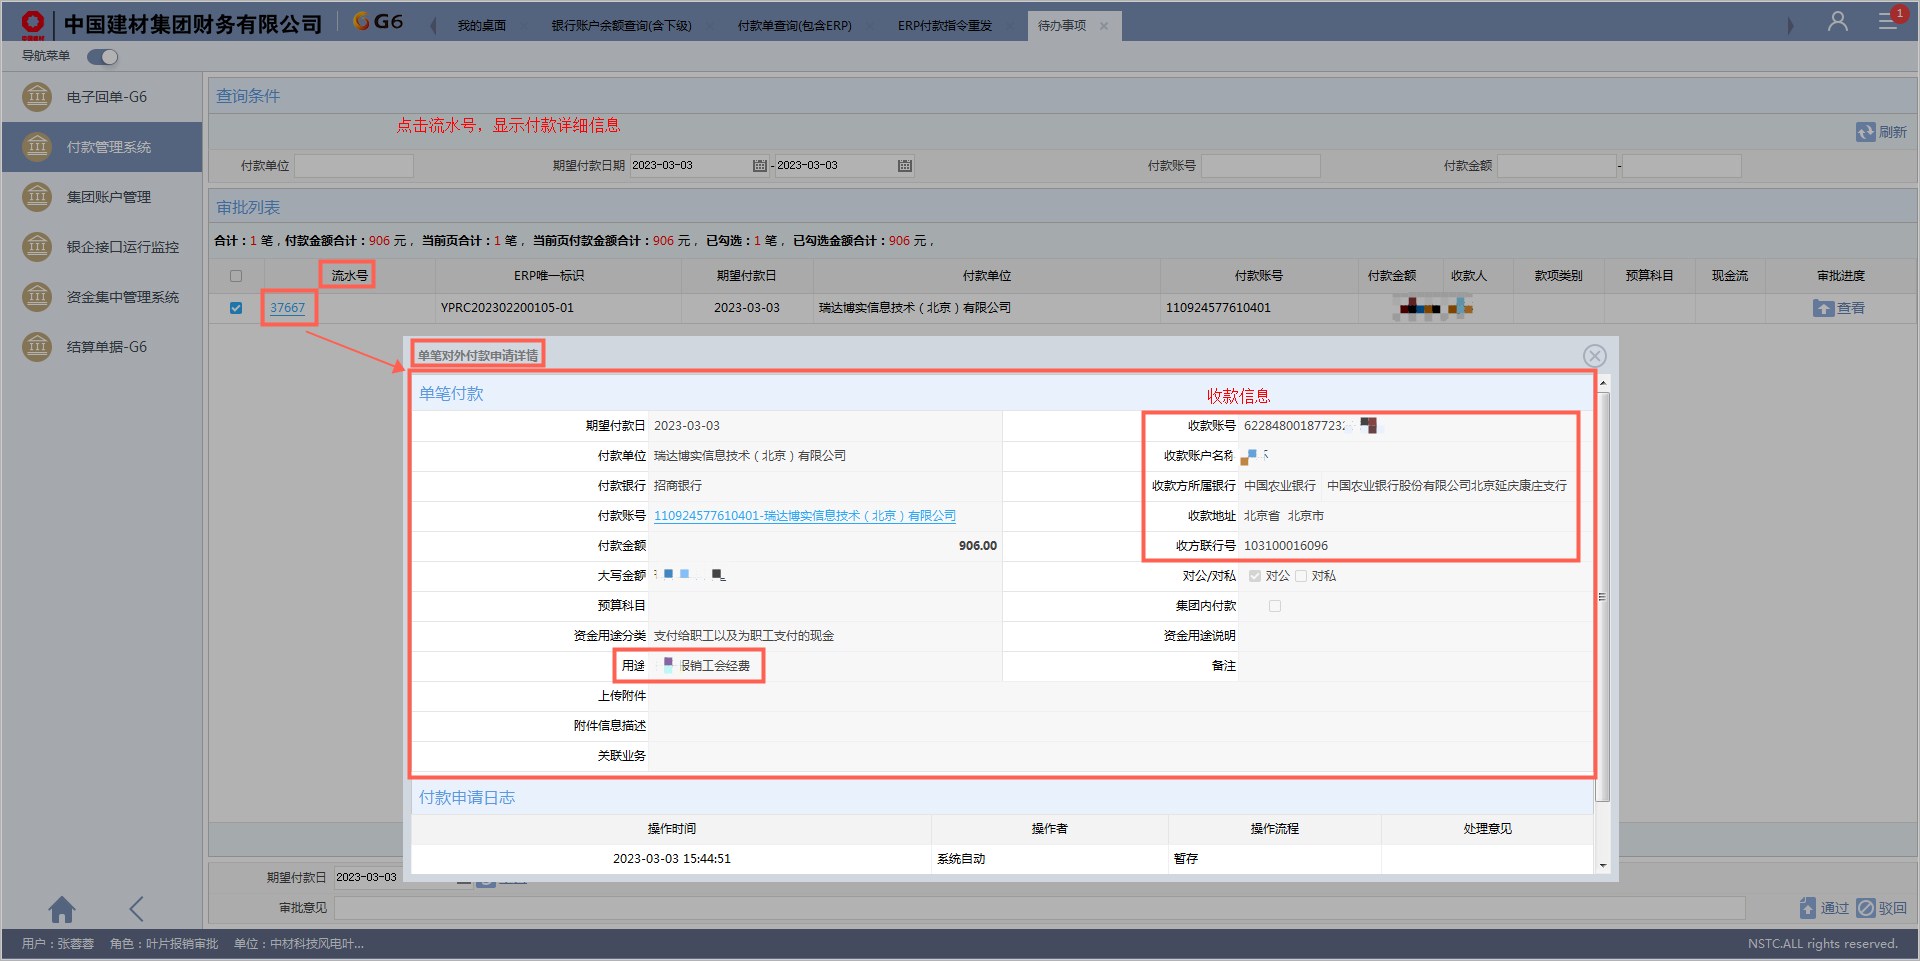Close the 待办事项 tab
Screen dimensions: 1920x961
[1104, 26]
